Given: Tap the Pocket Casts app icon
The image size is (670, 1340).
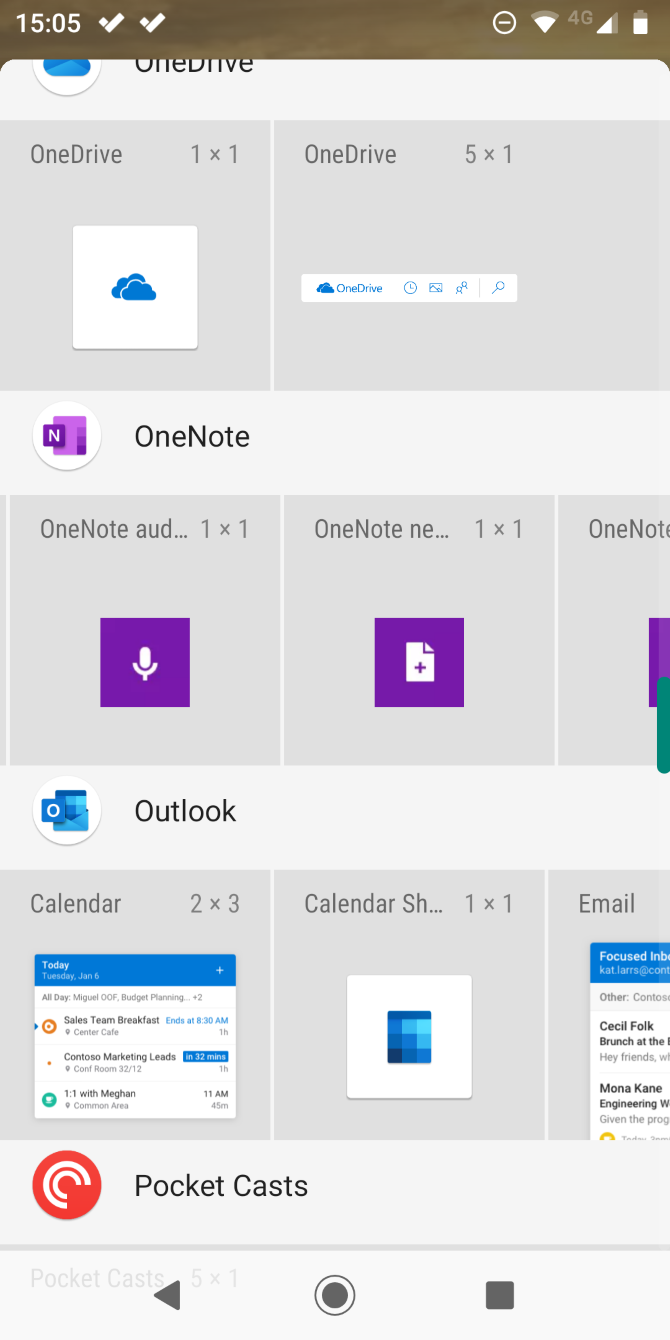Looking at the screenshot, I should coord(67,1185).
